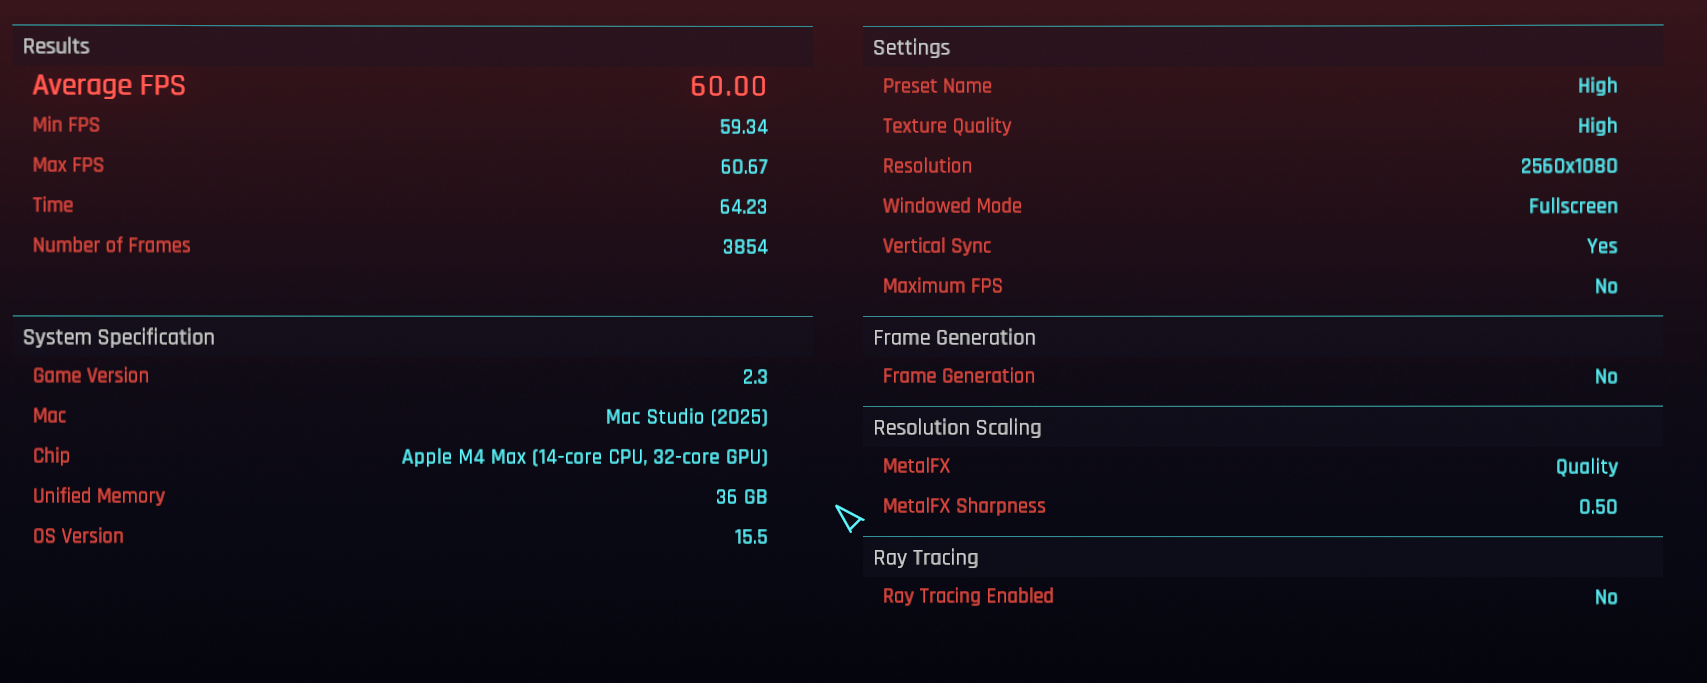
Task: Click the MetalFX Sharpness 0.50 value
Action: tap(1598, 507)
